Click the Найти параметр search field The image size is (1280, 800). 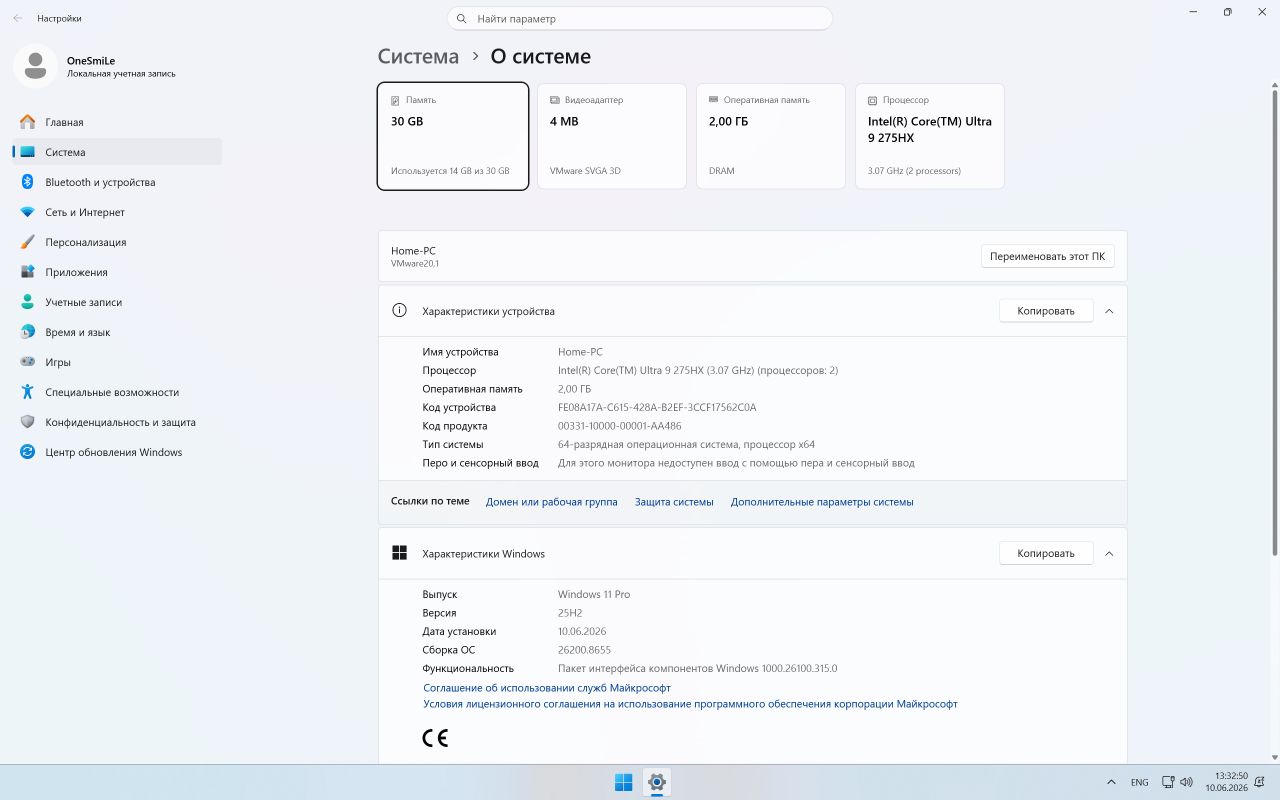640,18
